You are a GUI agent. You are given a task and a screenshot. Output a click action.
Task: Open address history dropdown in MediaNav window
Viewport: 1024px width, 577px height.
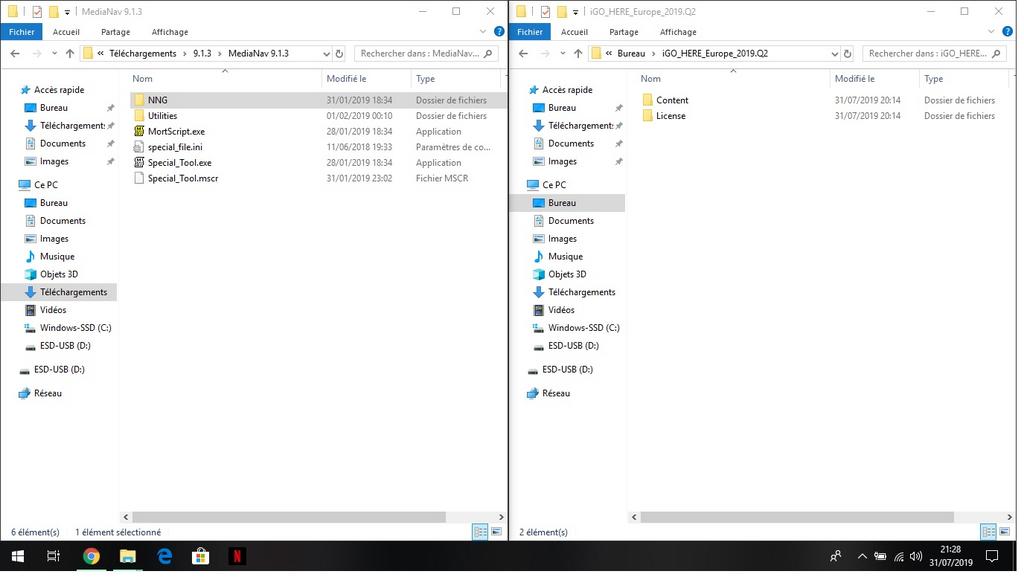(326, 54)
